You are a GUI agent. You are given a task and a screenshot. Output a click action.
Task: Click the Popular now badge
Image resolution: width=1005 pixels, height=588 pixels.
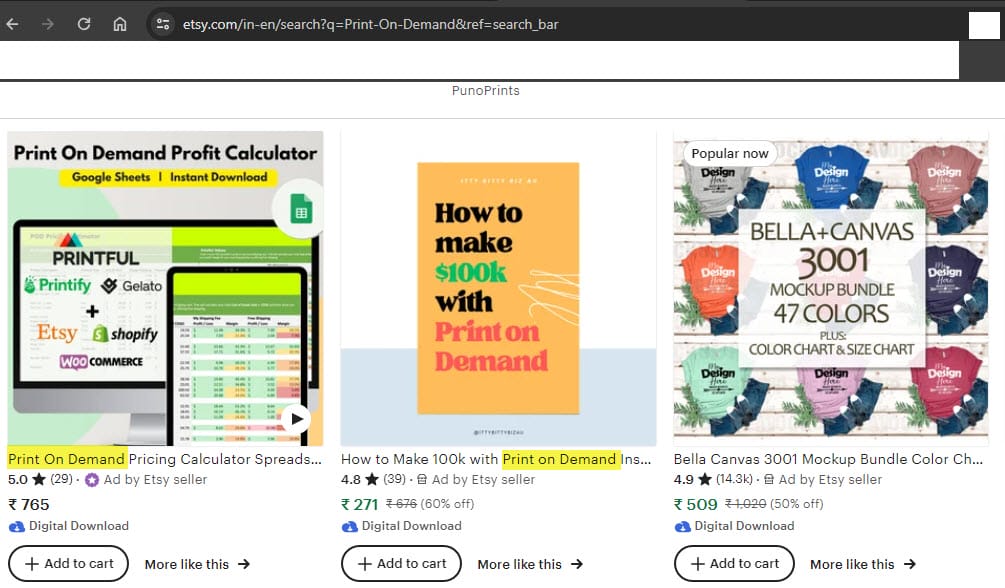(x=729, y=154)
